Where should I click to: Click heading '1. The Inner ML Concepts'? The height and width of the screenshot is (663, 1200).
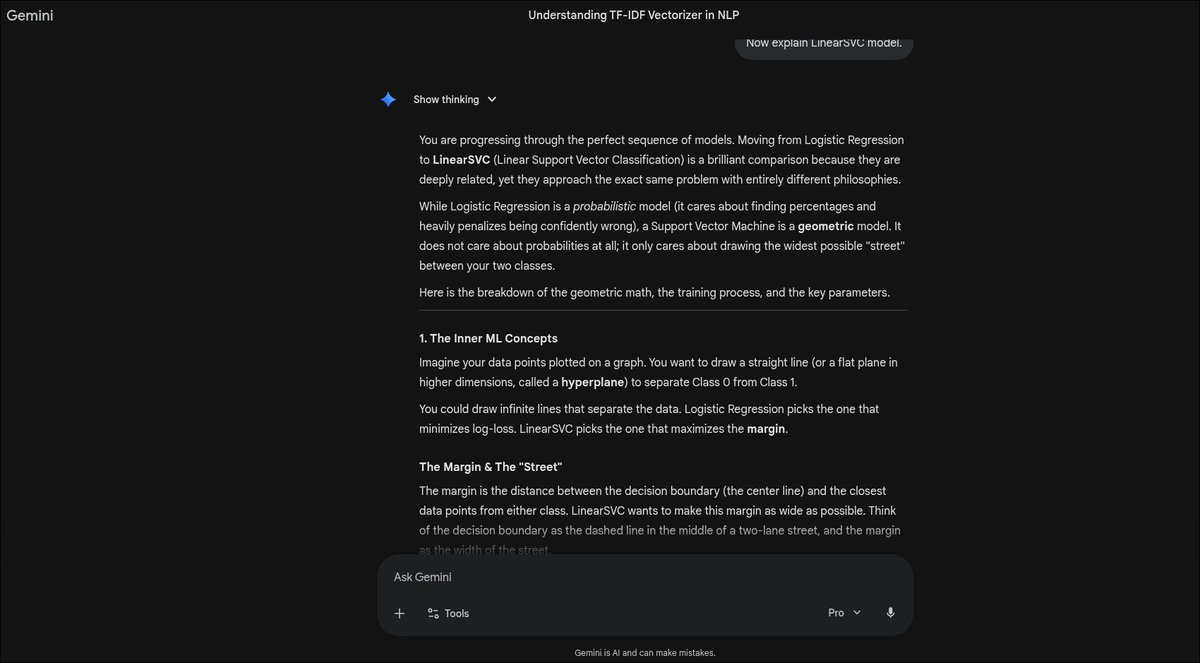point(488,338)
